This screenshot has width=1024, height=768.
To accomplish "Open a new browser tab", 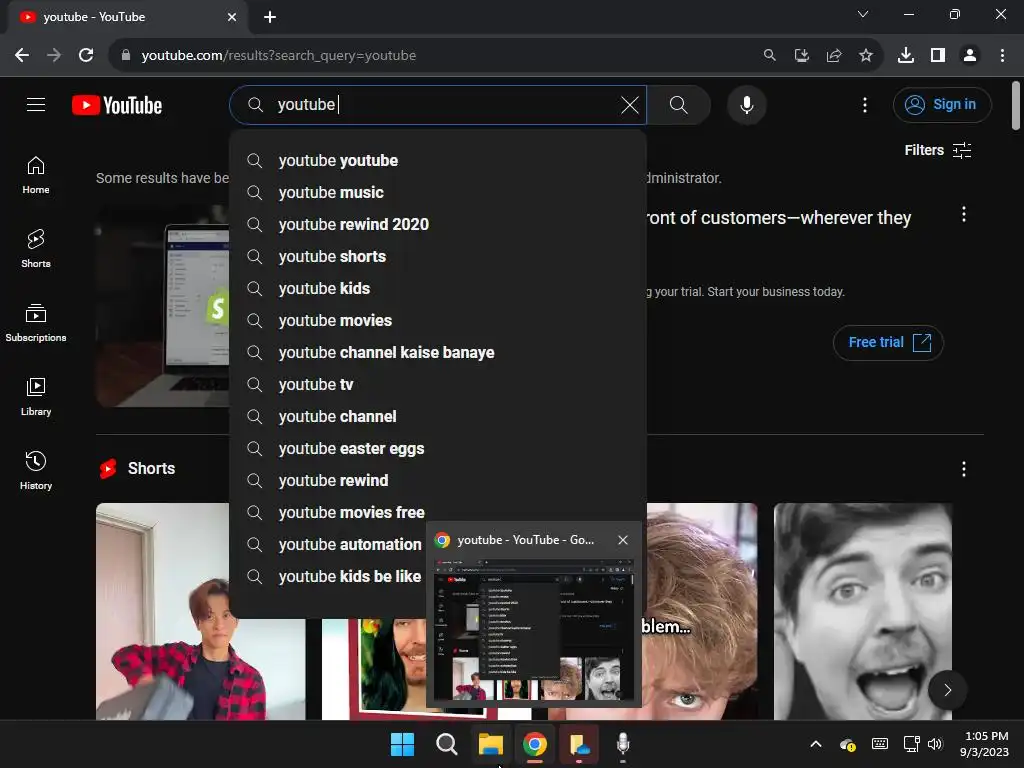I will 270,17.
